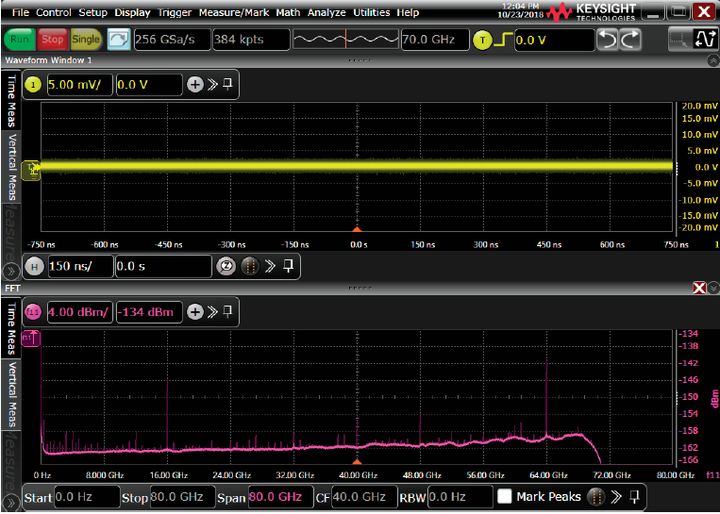The image size is (720, 514).
Task: Click the RBW 0.0 Hz field
Action: point(460,497)
